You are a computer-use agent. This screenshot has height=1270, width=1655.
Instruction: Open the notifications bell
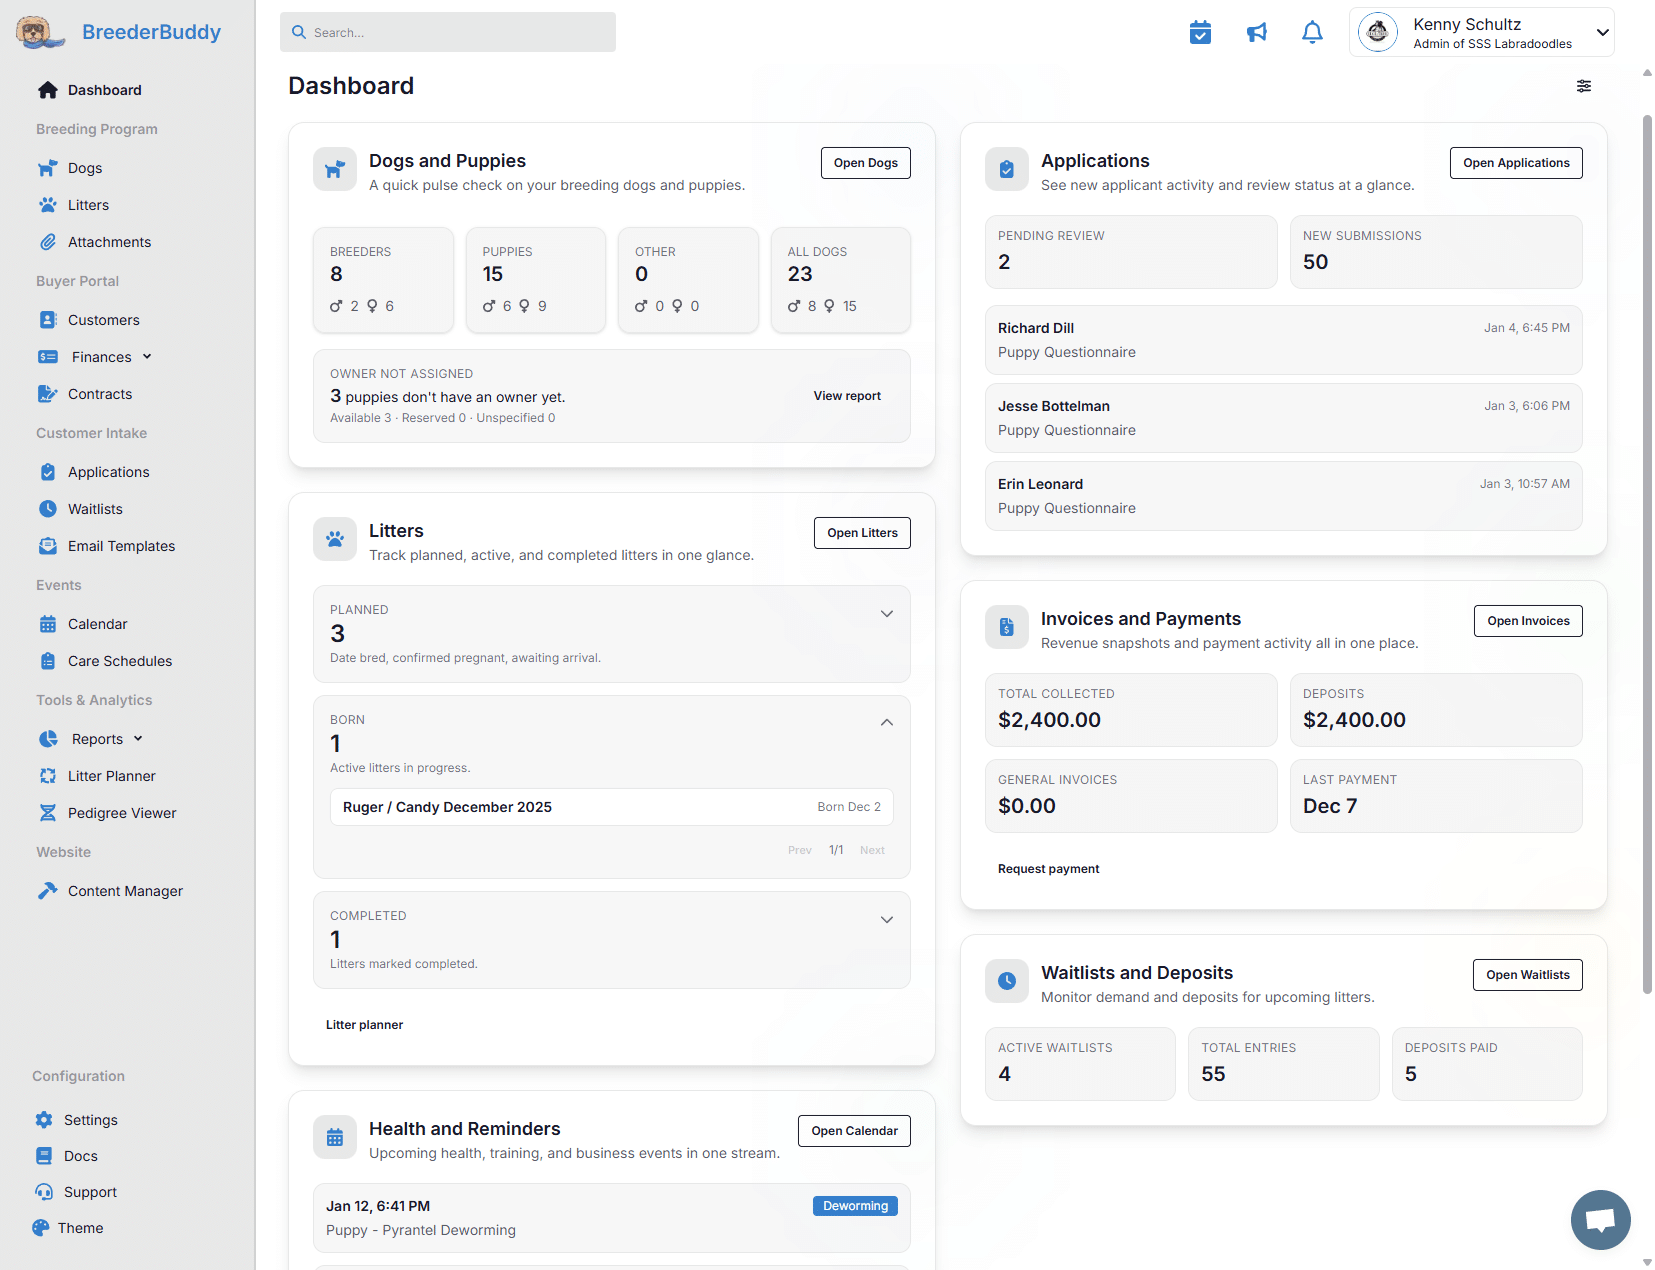tap(1312, 33)
